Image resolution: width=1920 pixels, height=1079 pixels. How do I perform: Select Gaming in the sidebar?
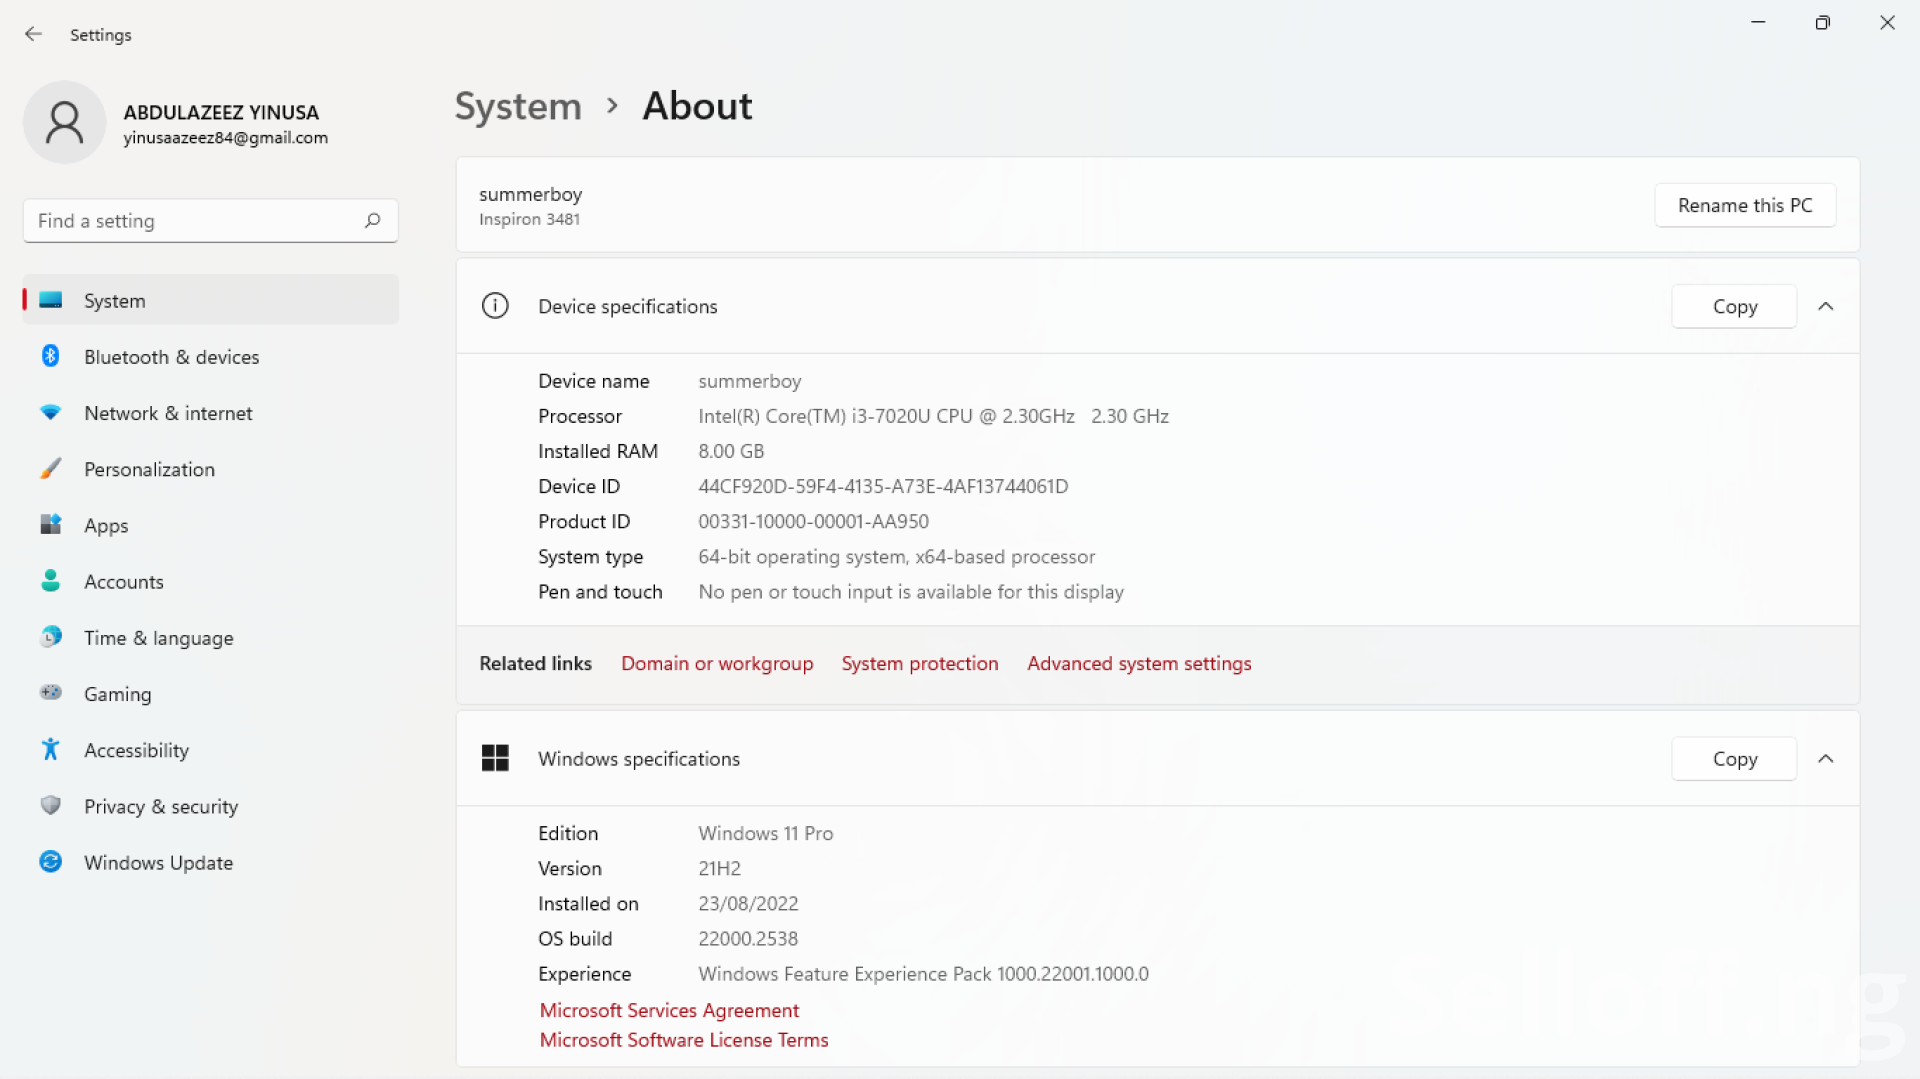point(210,694)
